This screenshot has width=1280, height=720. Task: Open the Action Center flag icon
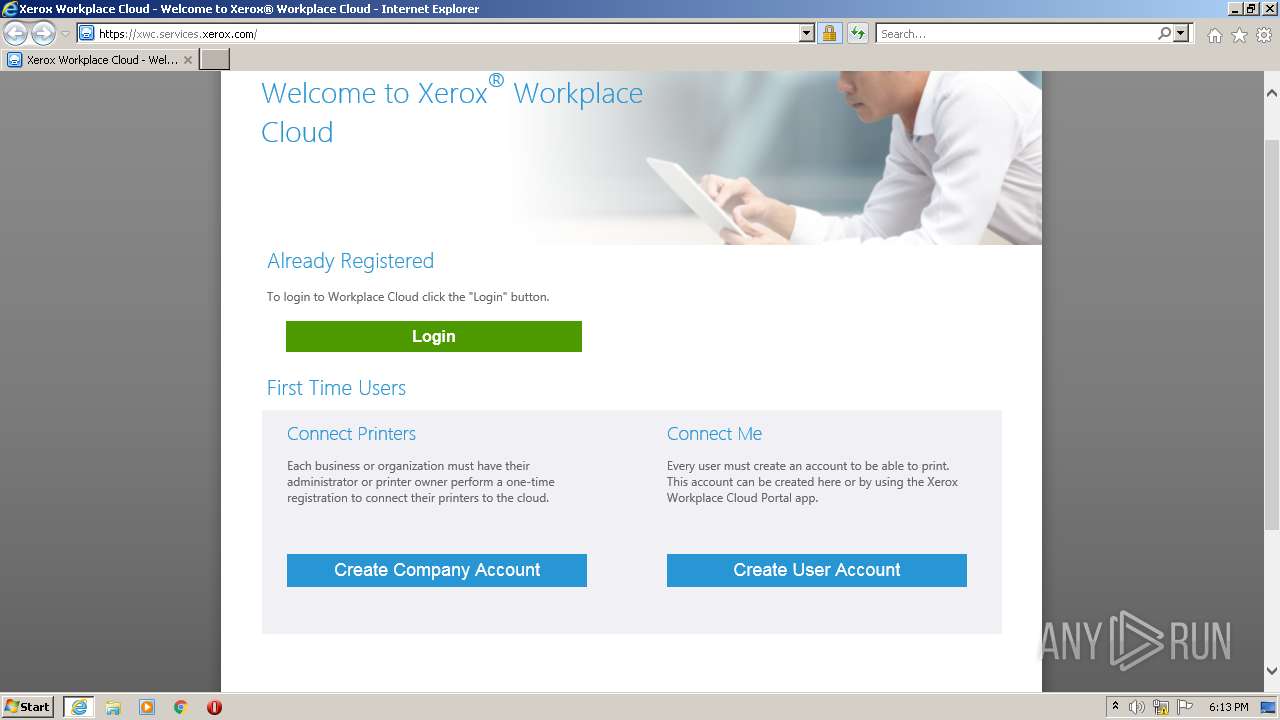point(1185,707)
